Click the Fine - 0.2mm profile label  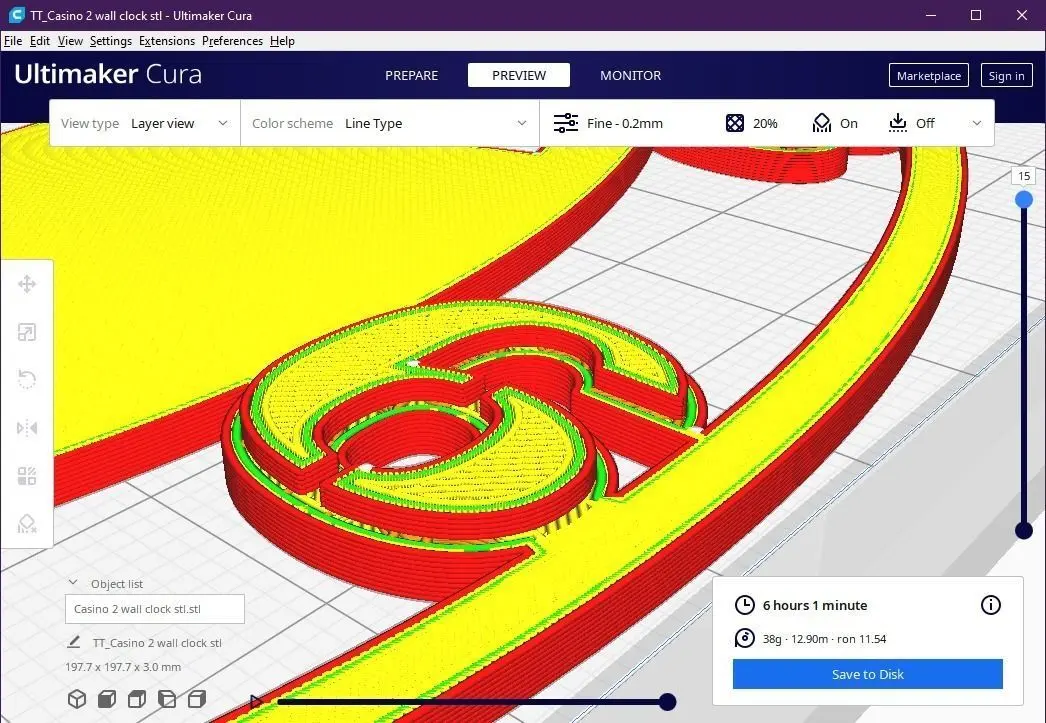click(x=625, y=123)
